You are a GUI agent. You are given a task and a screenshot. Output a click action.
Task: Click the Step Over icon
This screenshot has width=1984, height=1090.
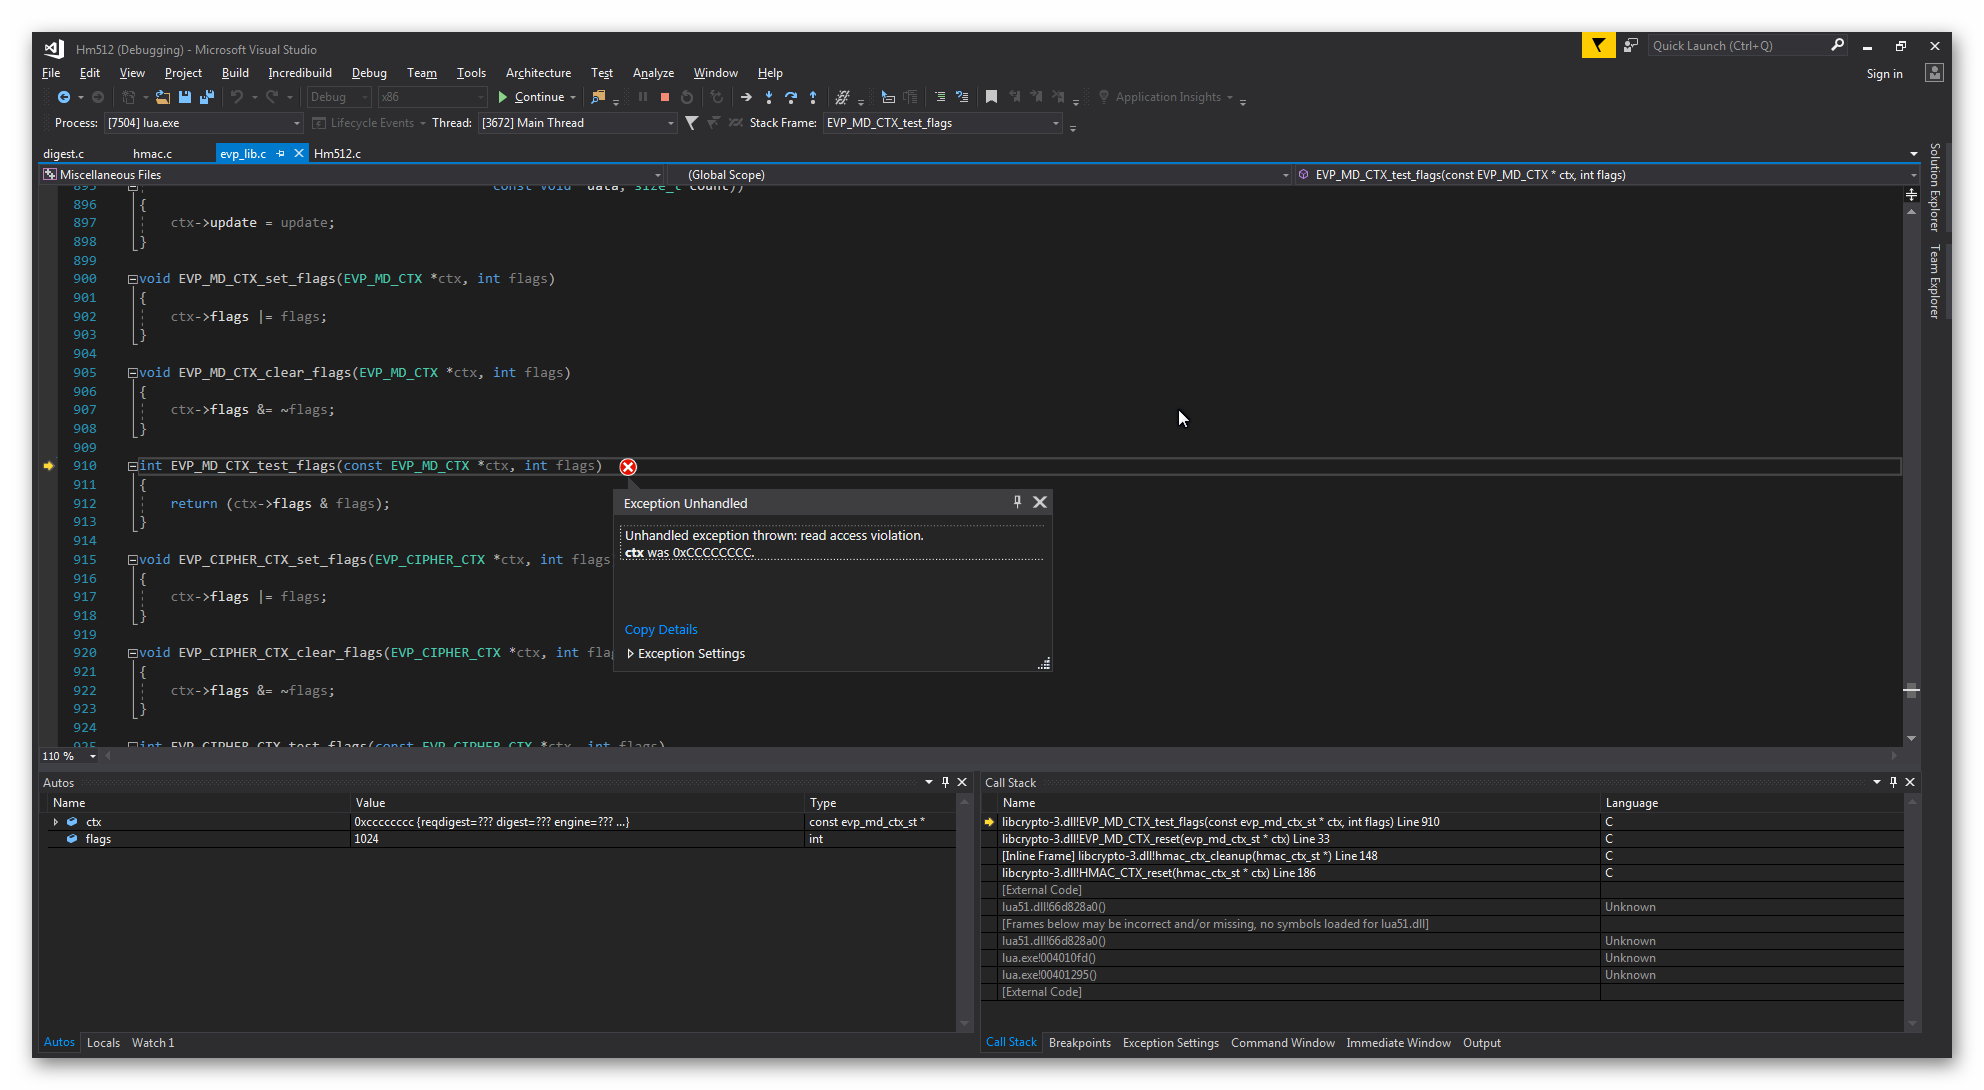[790, 97]
